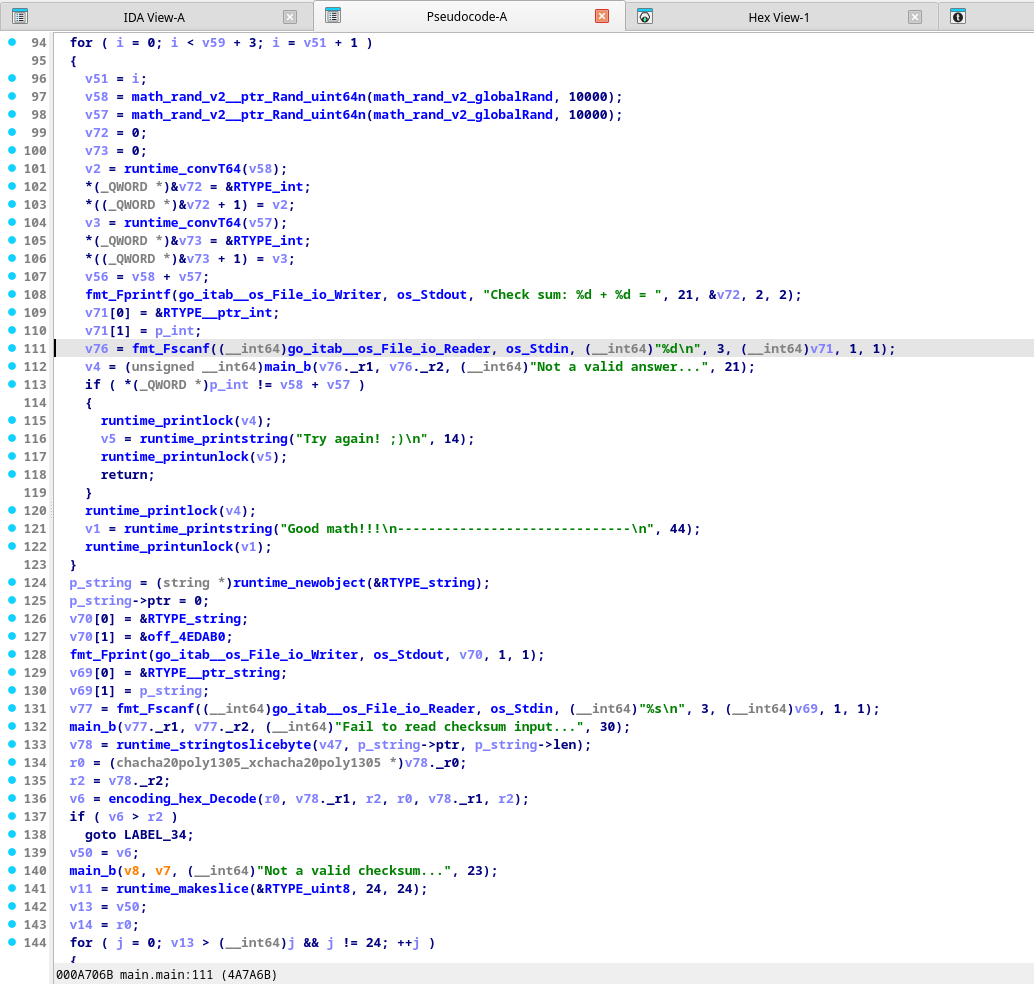Click the Pseudocode-A tab icon
Viewport: 1034px width, 984px height.
click(332, 16)
